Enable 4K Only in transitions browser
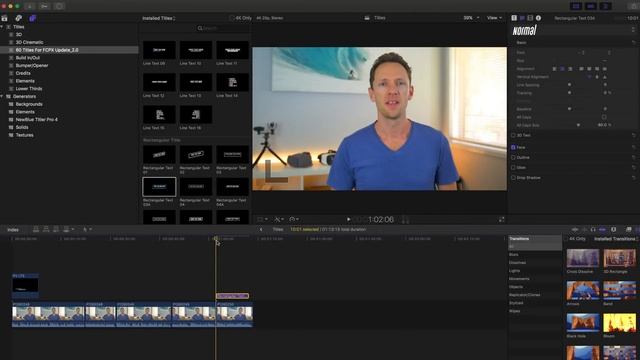The height and width of the screenshot is (360, 640). point(567,239)
